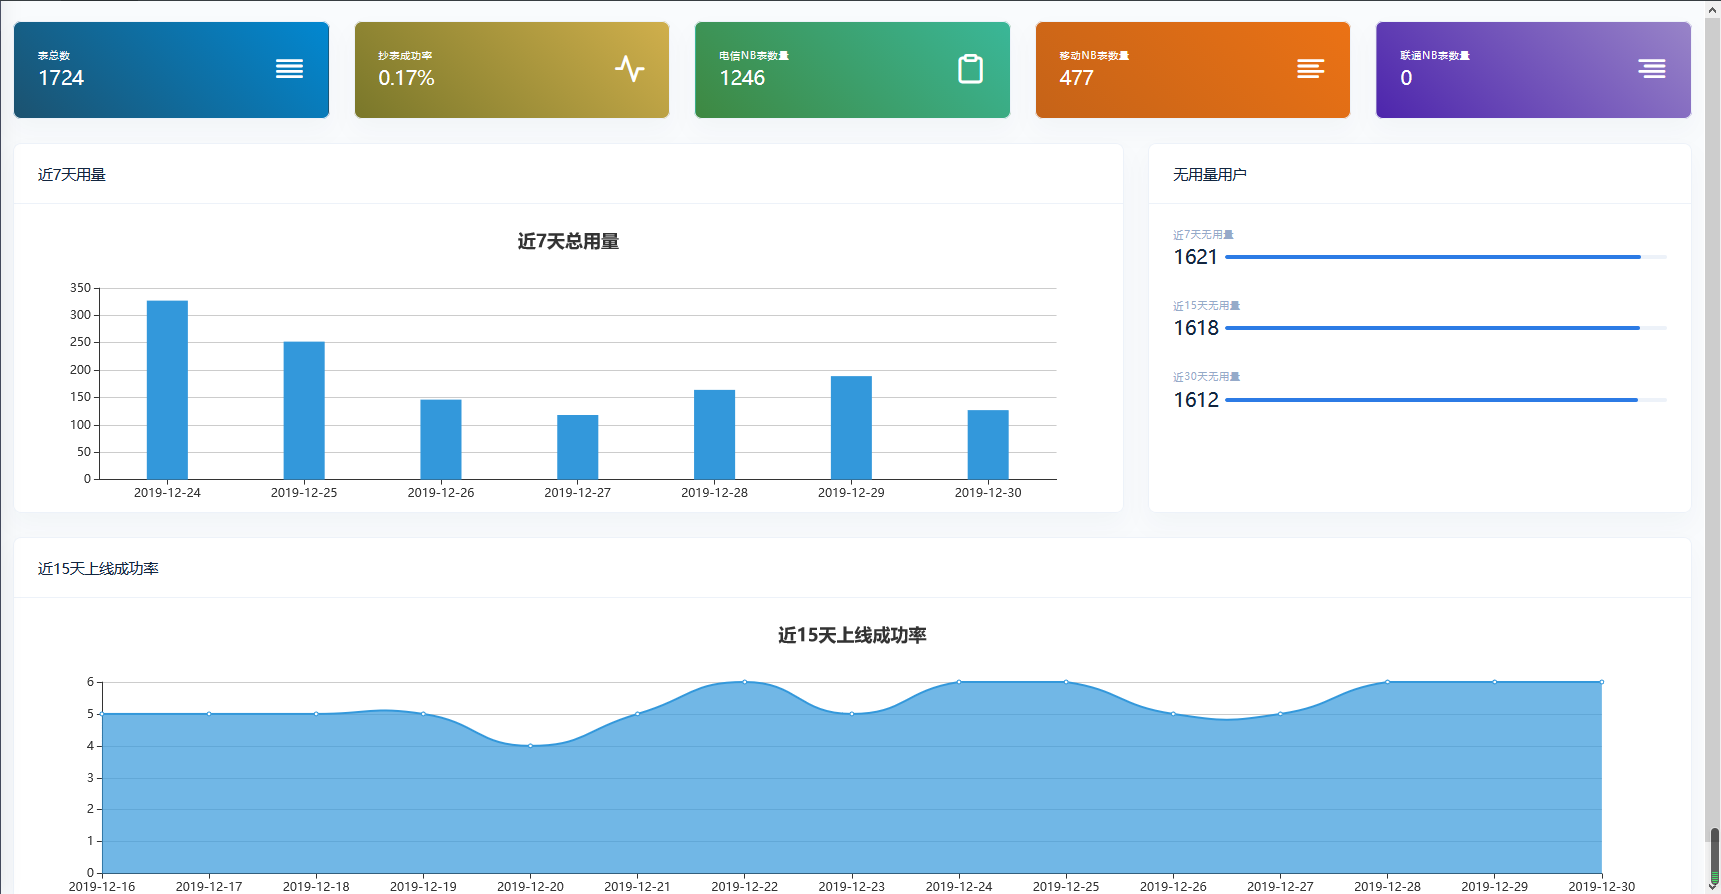Click the 2019-12-20 data point on line chart
Image resolution: width=1721 pixels, height=894 pixels.
coord(530,746)
